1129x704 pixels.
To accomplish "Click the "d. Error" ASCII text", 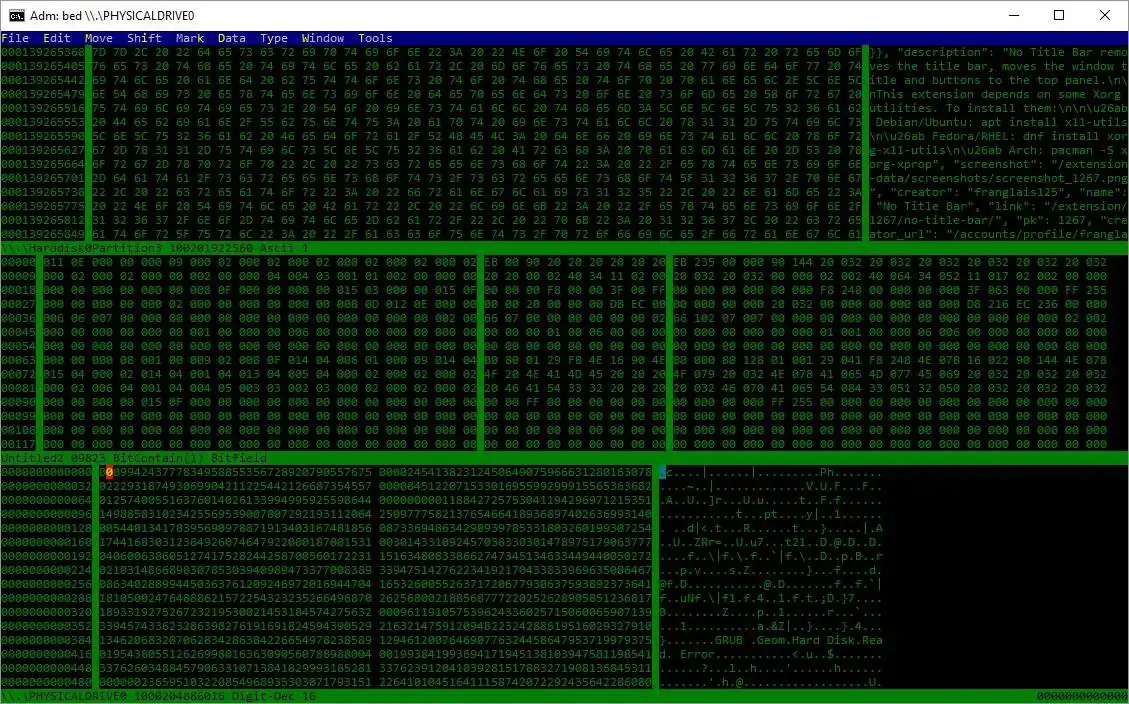I will pos(687,654).
